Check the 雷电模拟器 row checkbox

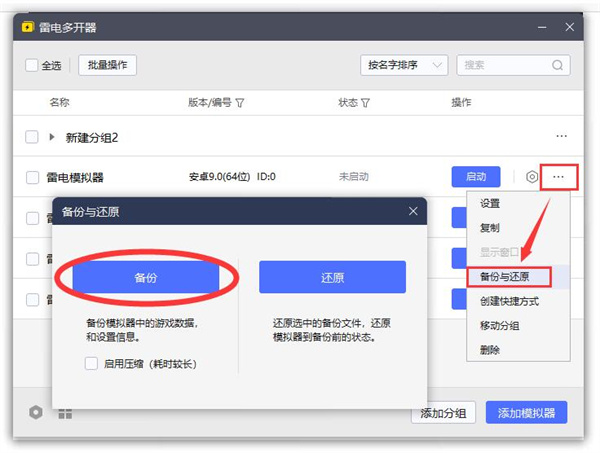click(32, 178)
